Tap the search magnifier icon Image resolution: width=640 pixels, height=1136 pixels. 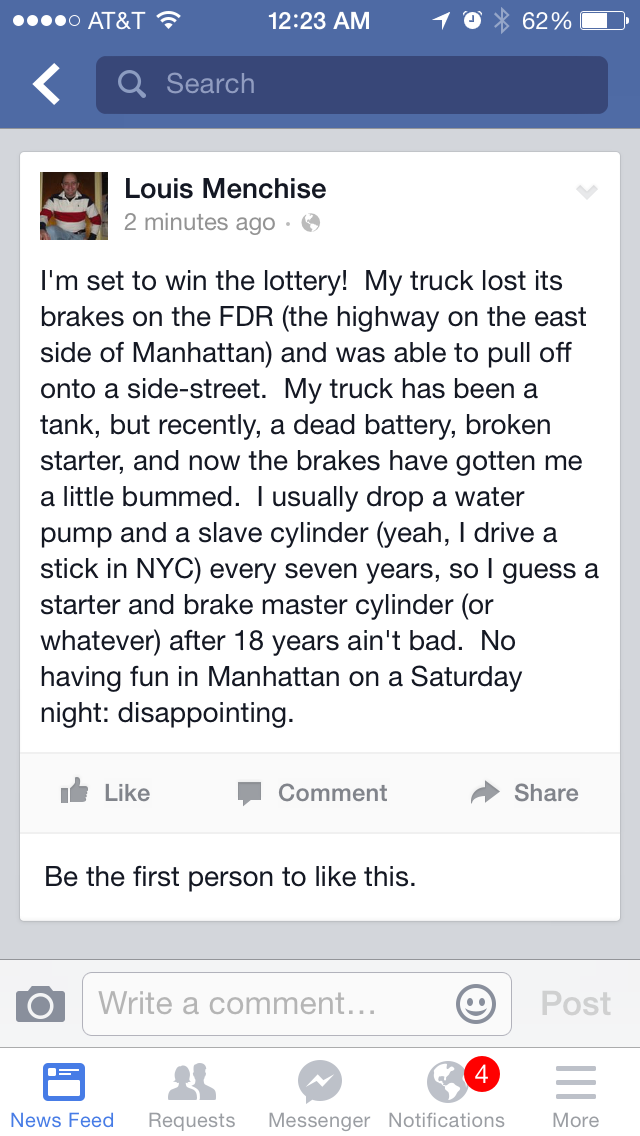point(131,84)
